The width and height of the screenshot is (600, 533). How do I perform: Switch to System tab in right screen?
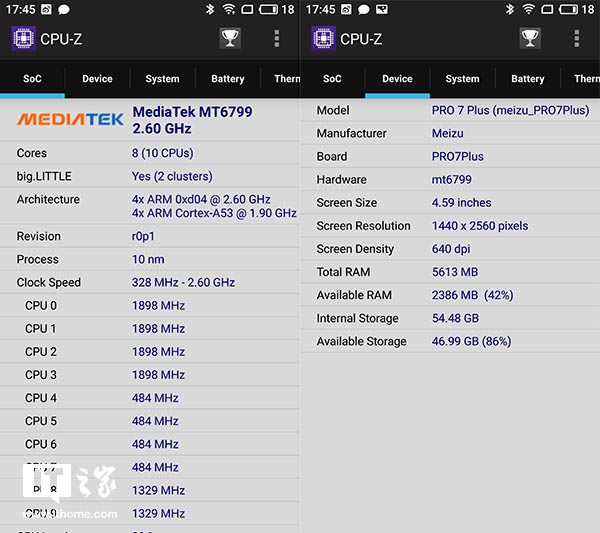pos(462,79)
